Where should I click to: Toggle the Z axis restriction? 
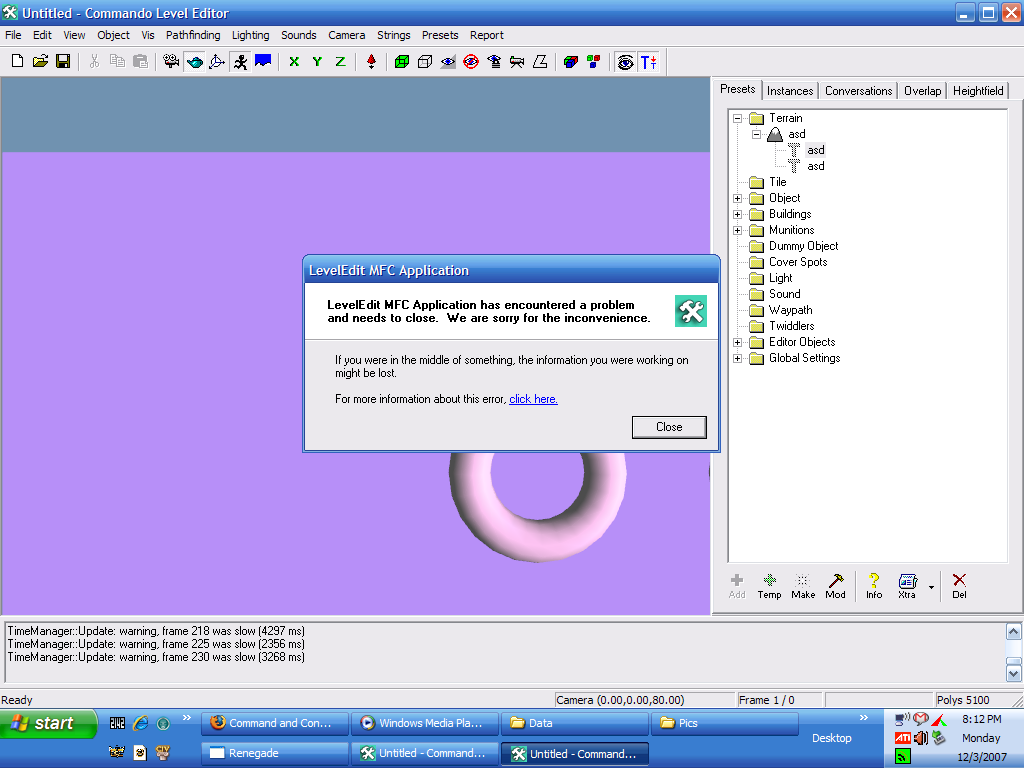tap(340, 62)
